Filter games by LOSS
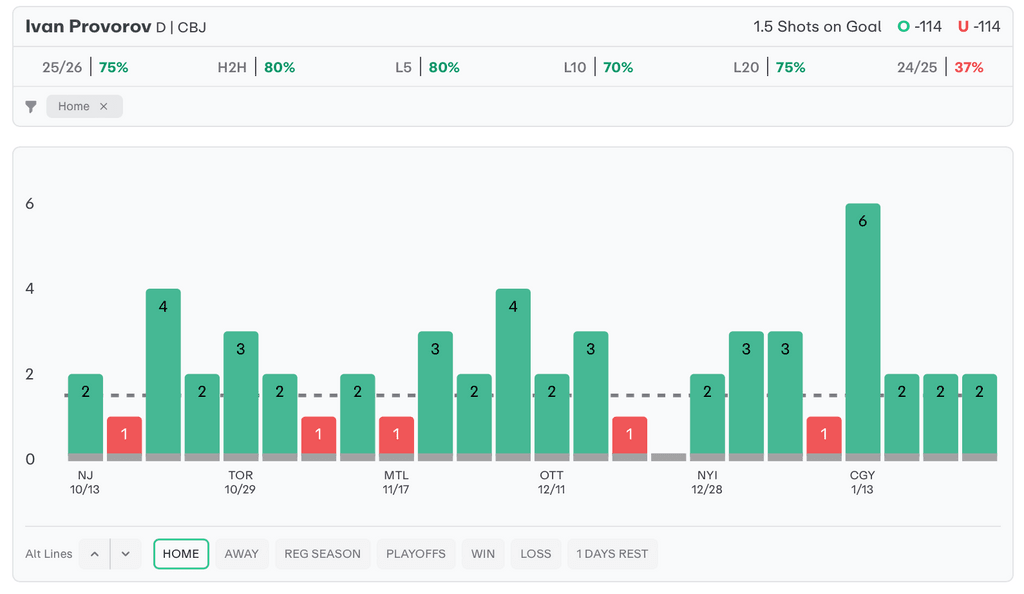This screenshot has height=594, width=1024. pyautogui.click(x=536, y=554)
